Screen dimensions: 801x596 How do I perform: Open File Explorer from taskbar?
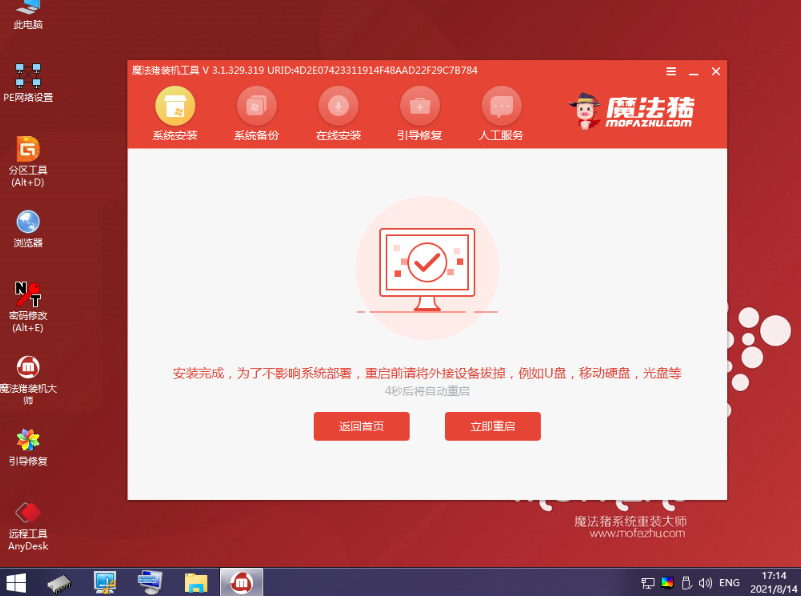click(196, 582)
